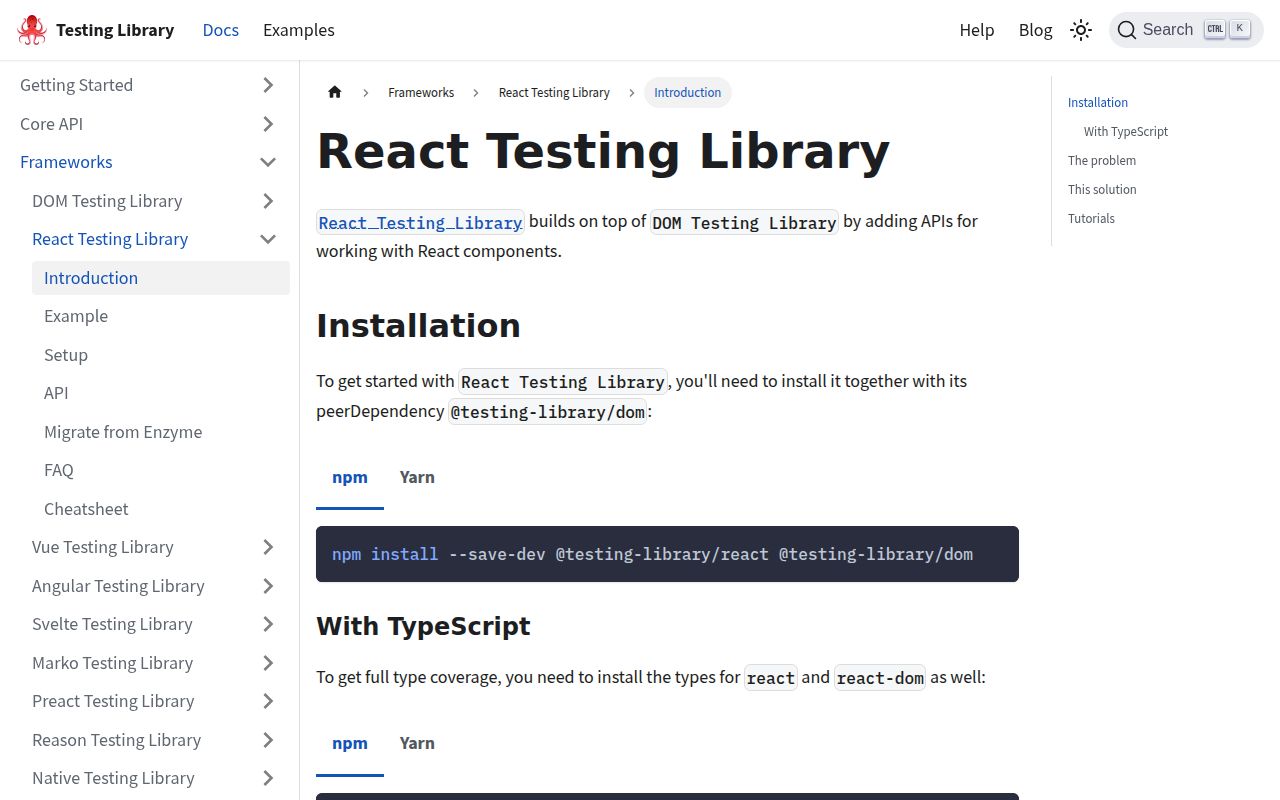Click the With TypeScript subheading

click(x=423, y=626)
